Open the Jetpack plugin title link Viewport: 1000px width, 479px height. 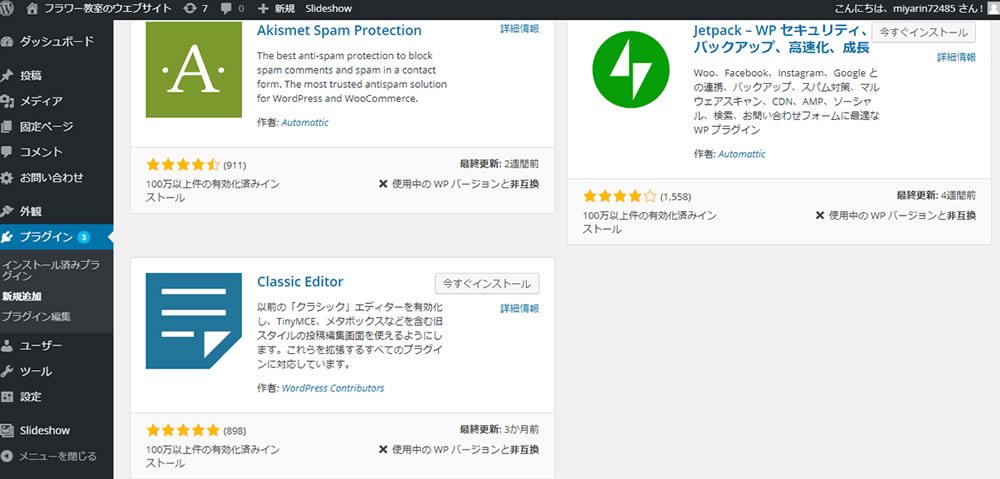[x=782, y=39]
